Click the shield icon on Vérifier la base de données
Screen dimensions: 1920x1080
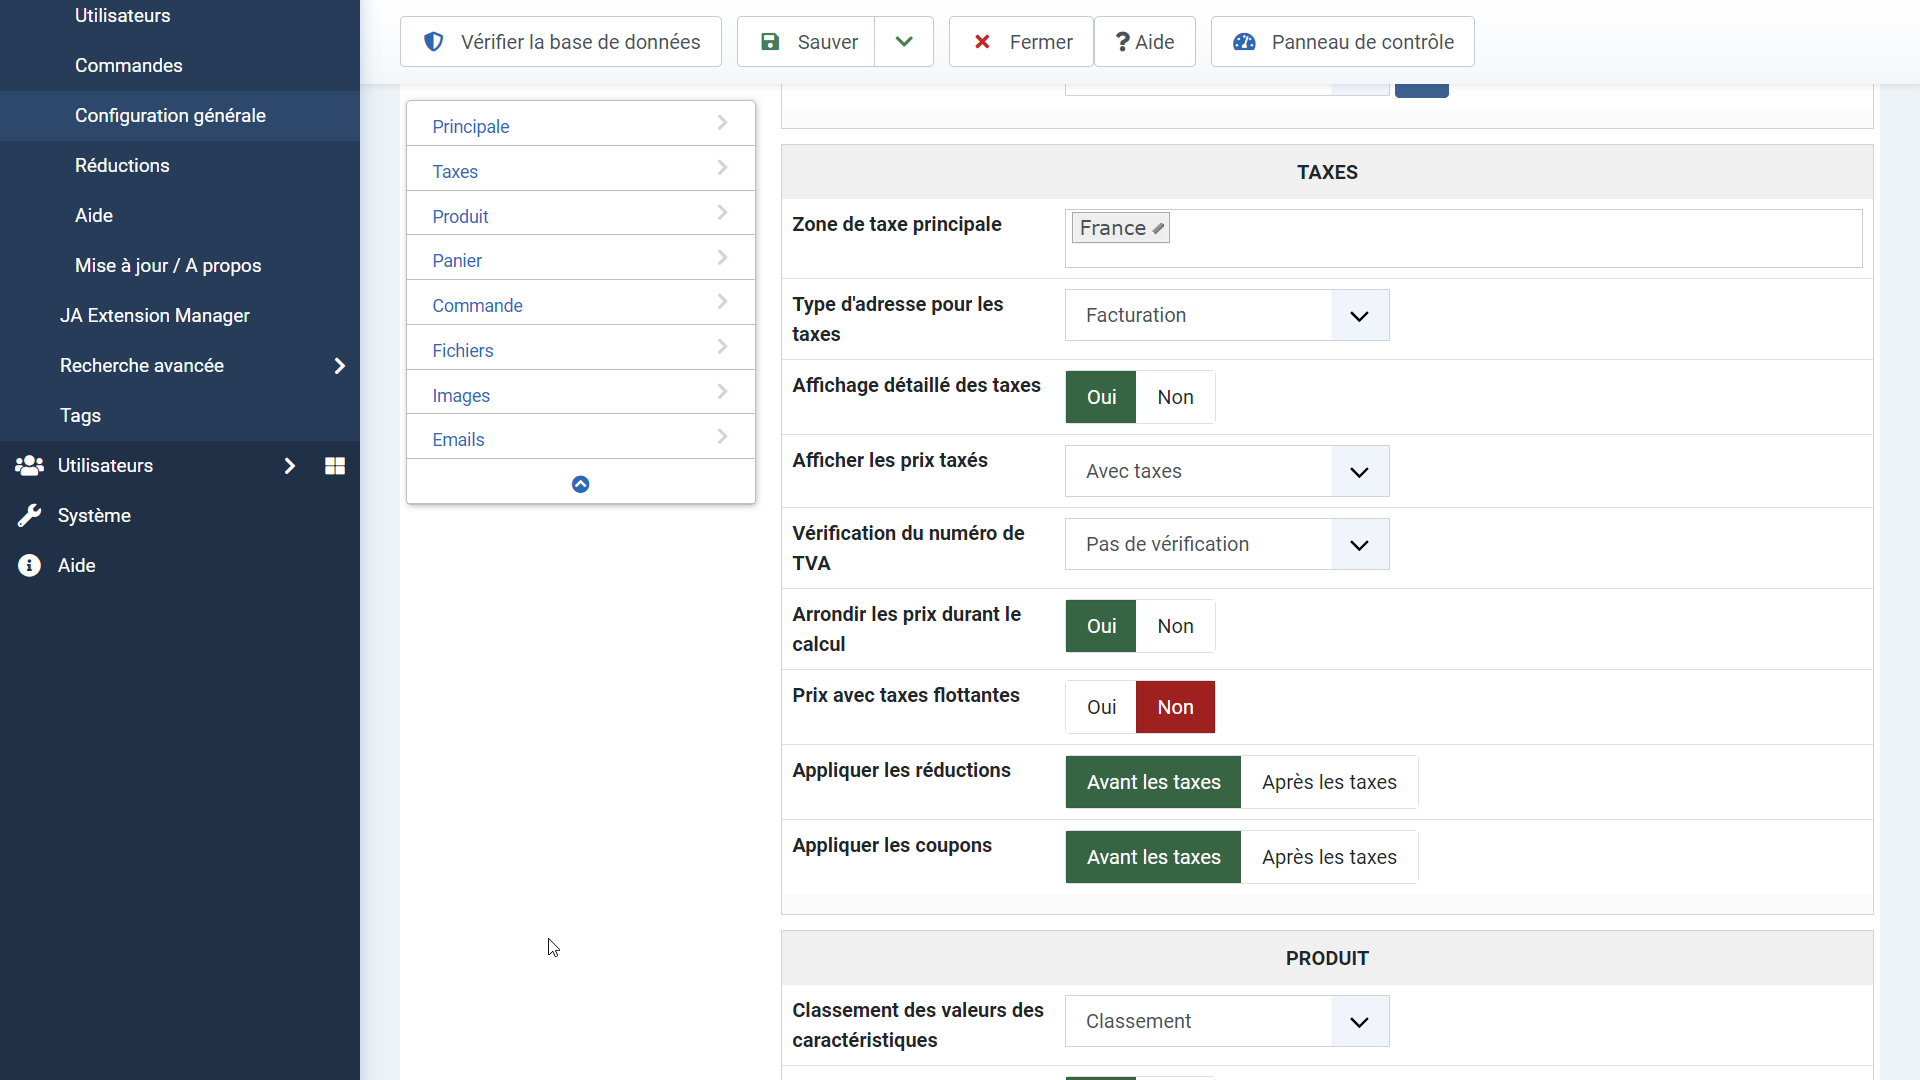(x=434, y=42)
